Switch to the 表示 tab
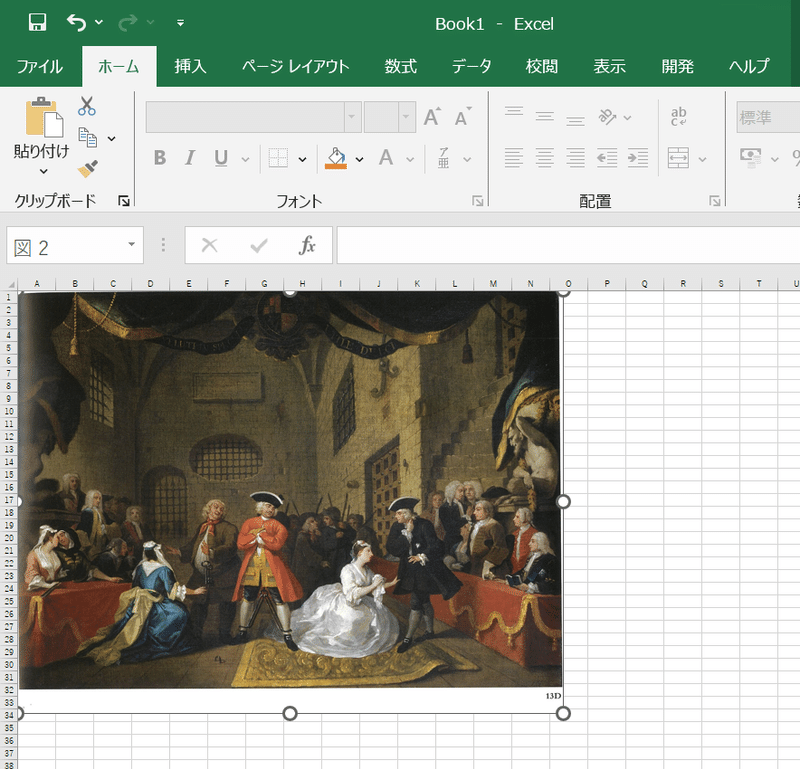Viewport: 800px width, 769px height. [610, 66]
